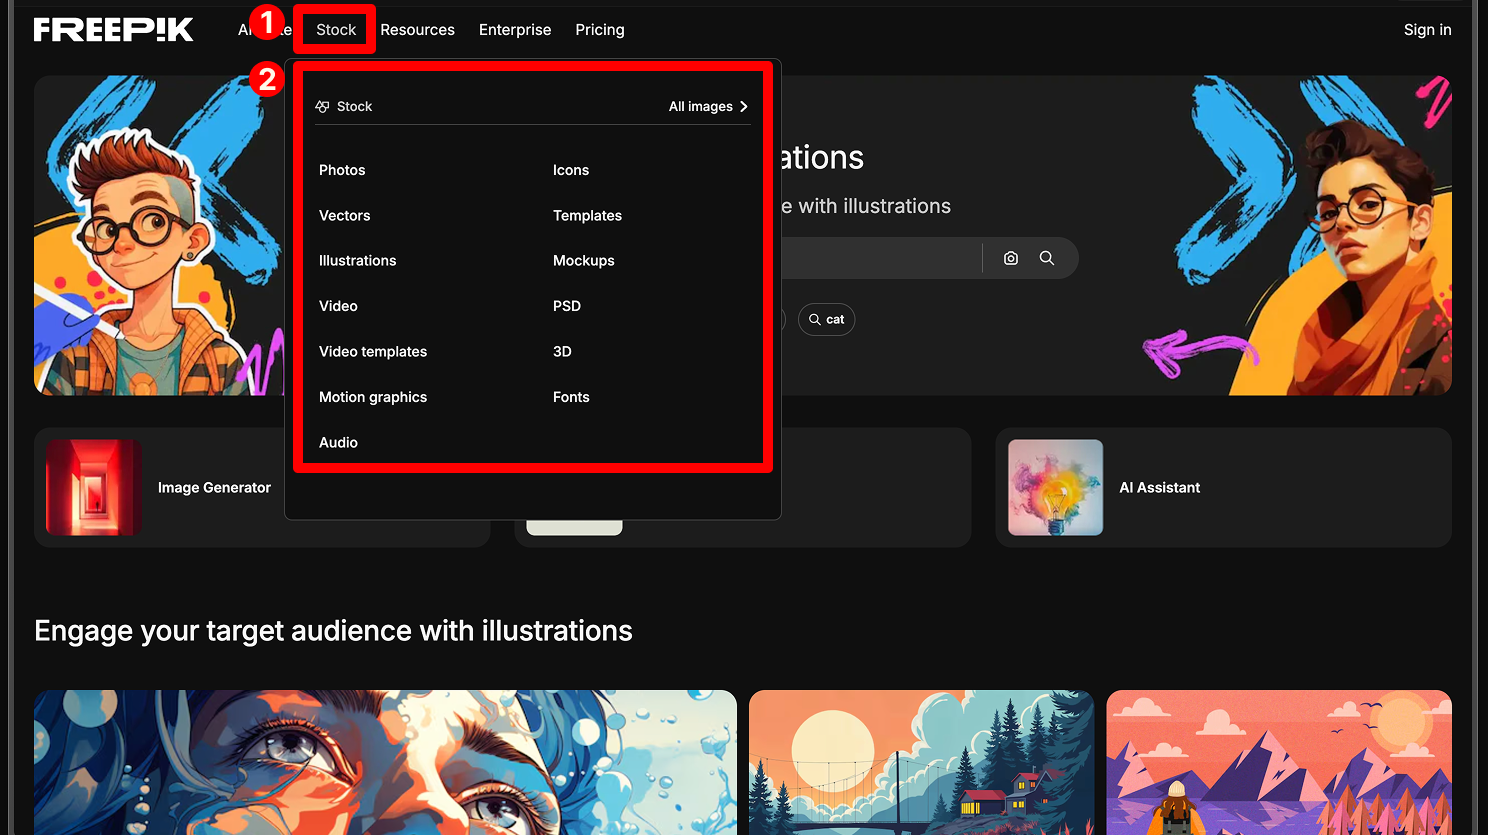Open Templates category in dropdown
The image size is (1488, 835).
tap(587, 215)
